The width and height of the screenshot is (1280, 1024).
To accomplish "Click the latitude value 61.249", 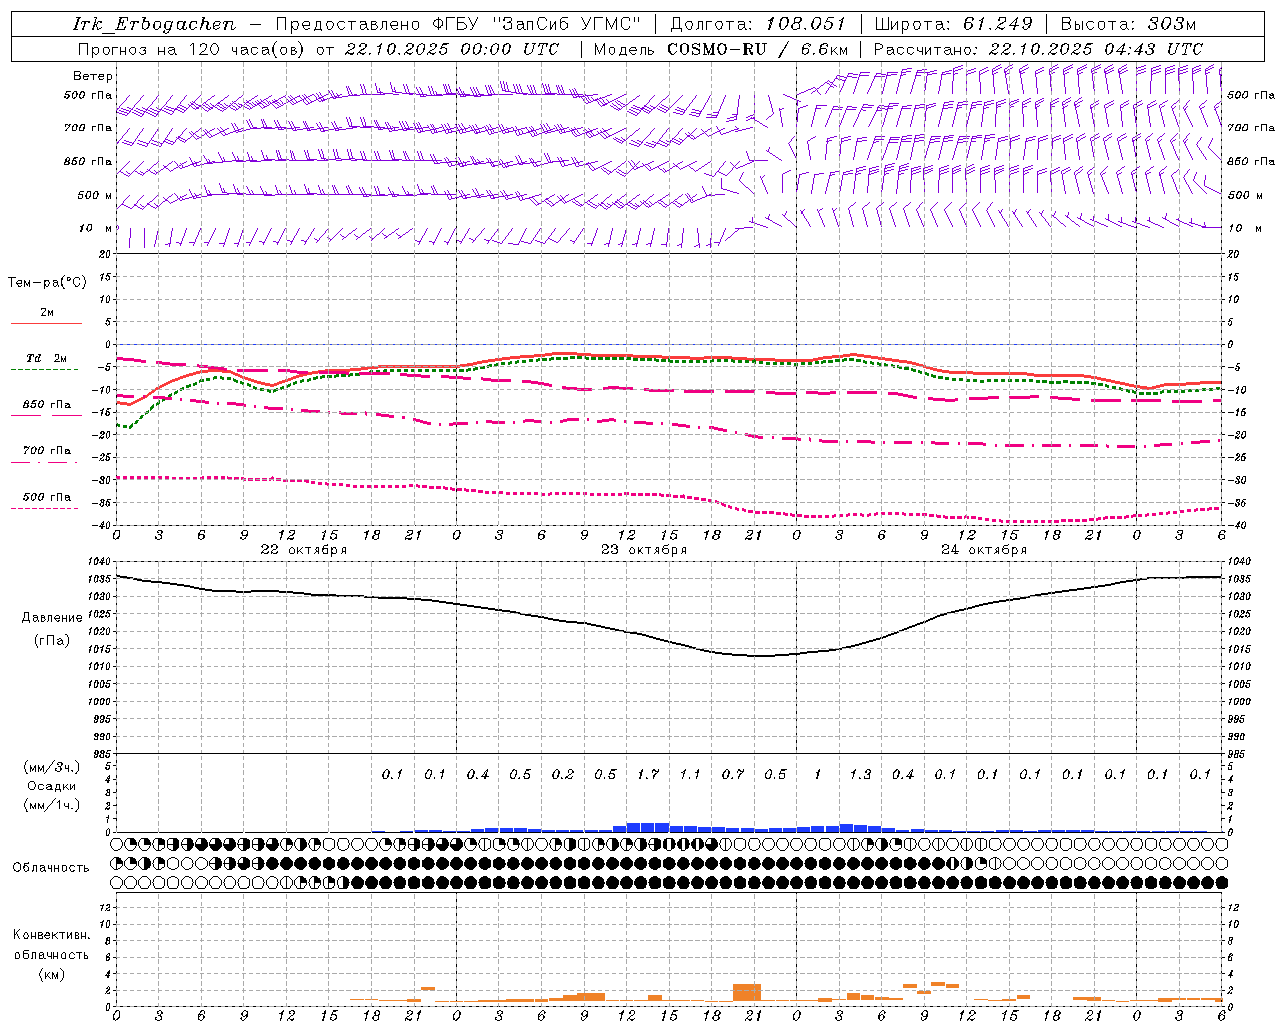I will [x=997, y=24].
